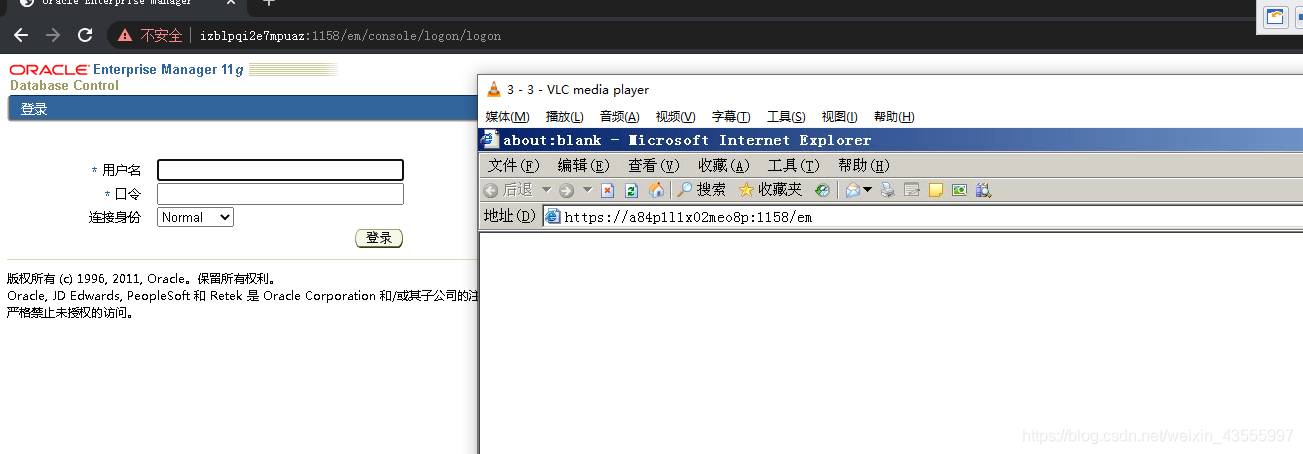Click the VLC cone icon in title bar

[x=493, y=89]
